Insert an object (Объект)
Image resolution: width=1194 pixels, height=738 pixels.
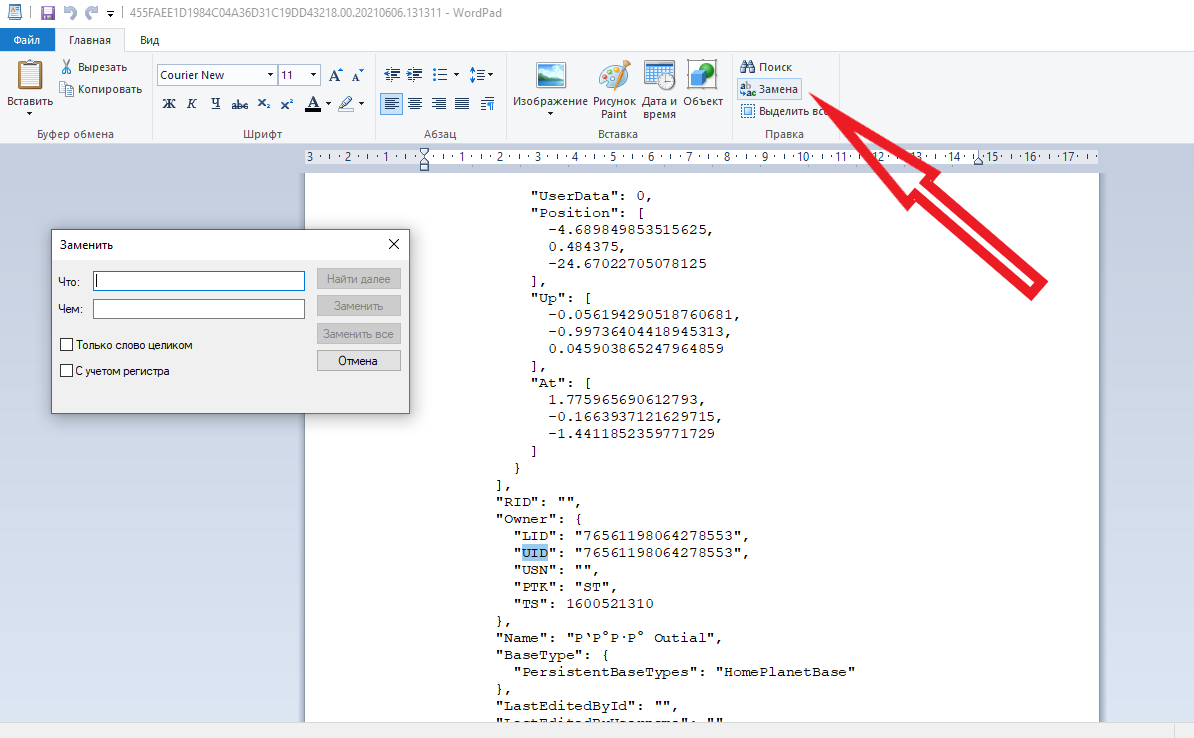pos(703,90)
